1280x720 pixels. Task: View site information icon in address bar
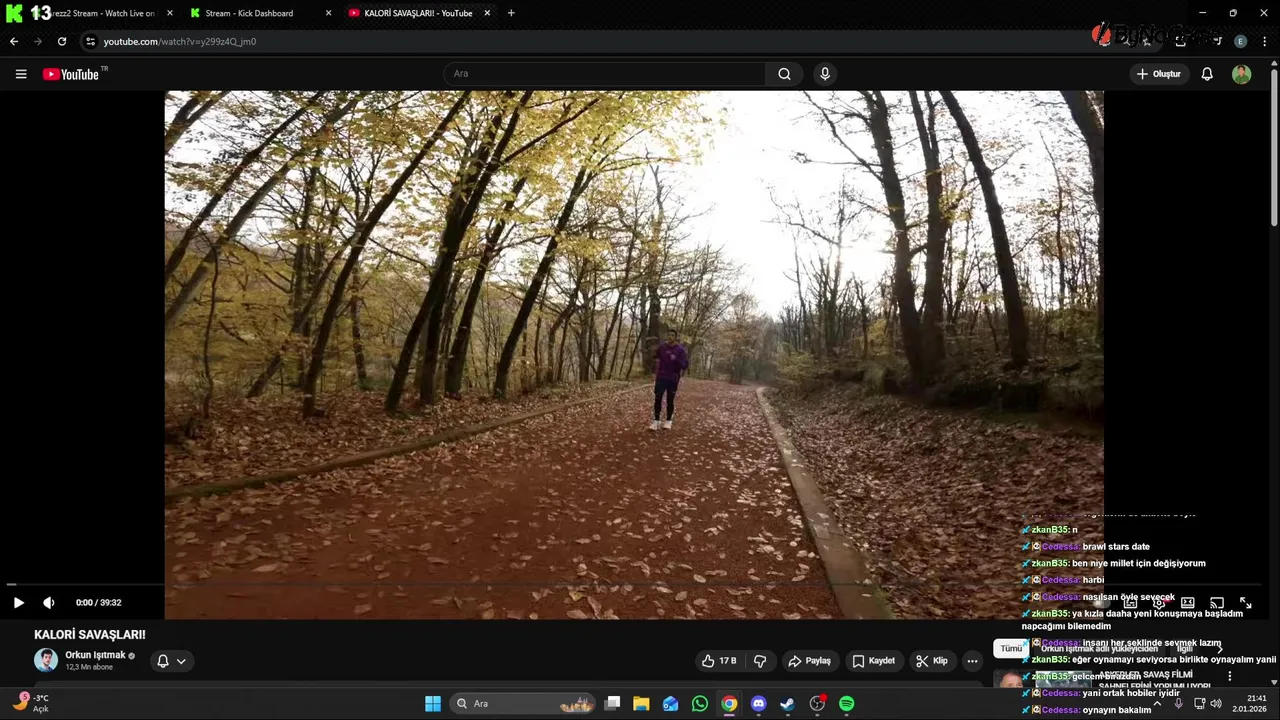[x=90, y=42]
